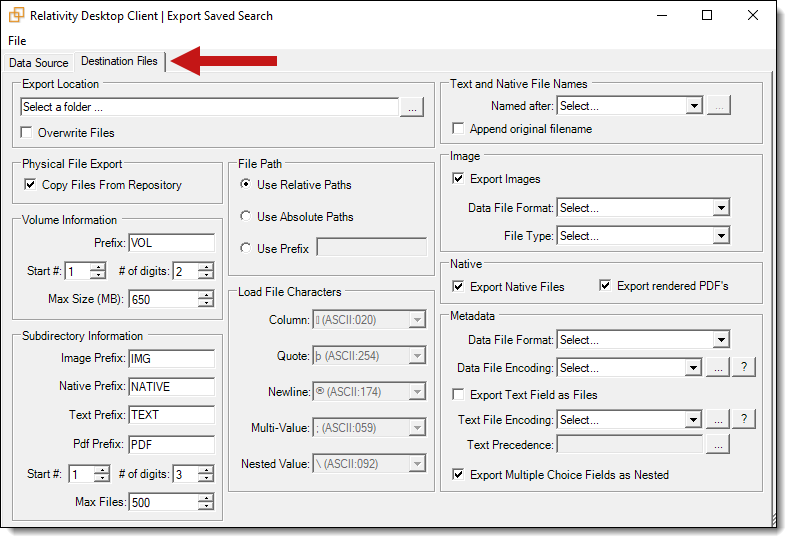Open the image File Type dropdown
792x543 pixels.
tap(720, 236)
